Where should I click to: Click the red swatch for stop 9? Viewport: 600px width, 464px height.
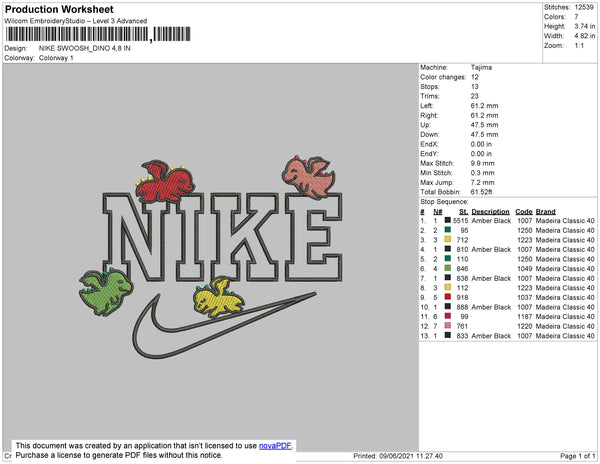[x=448, y=297]
